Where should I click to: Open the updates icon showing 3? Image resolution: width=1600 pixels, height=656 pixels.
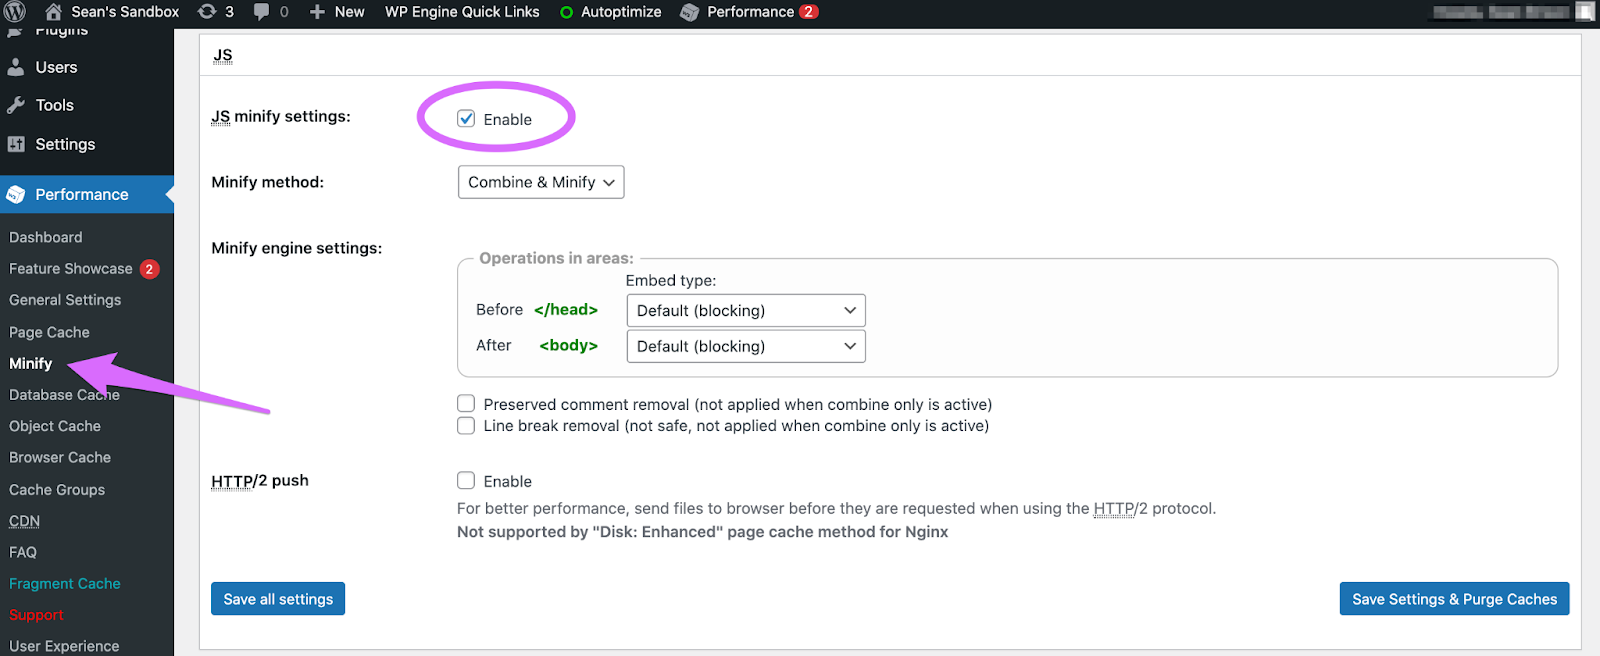[216, 12]
